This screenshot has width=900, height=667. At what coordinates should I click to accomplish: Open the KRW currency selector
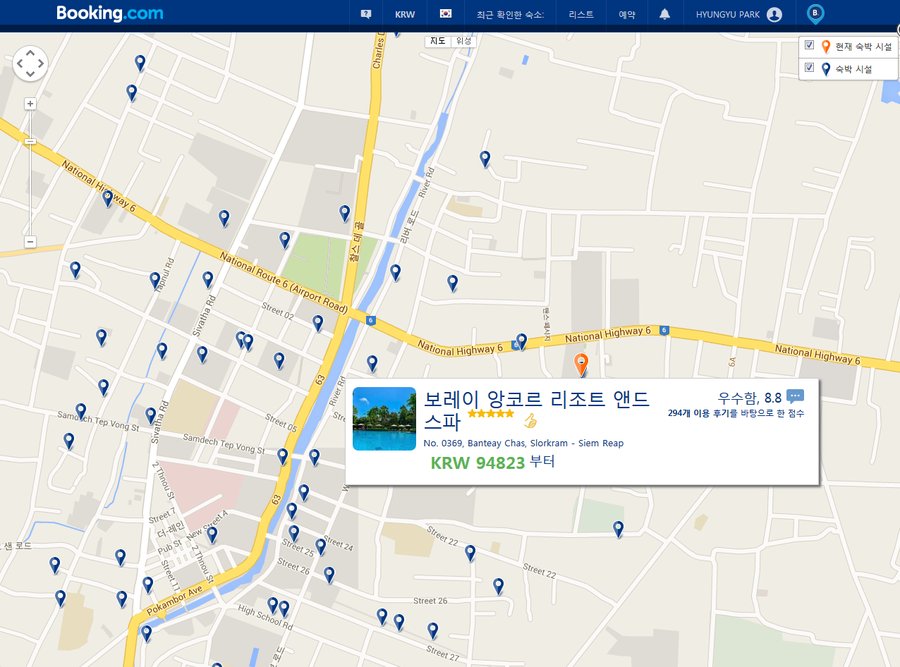click(405, 15)
